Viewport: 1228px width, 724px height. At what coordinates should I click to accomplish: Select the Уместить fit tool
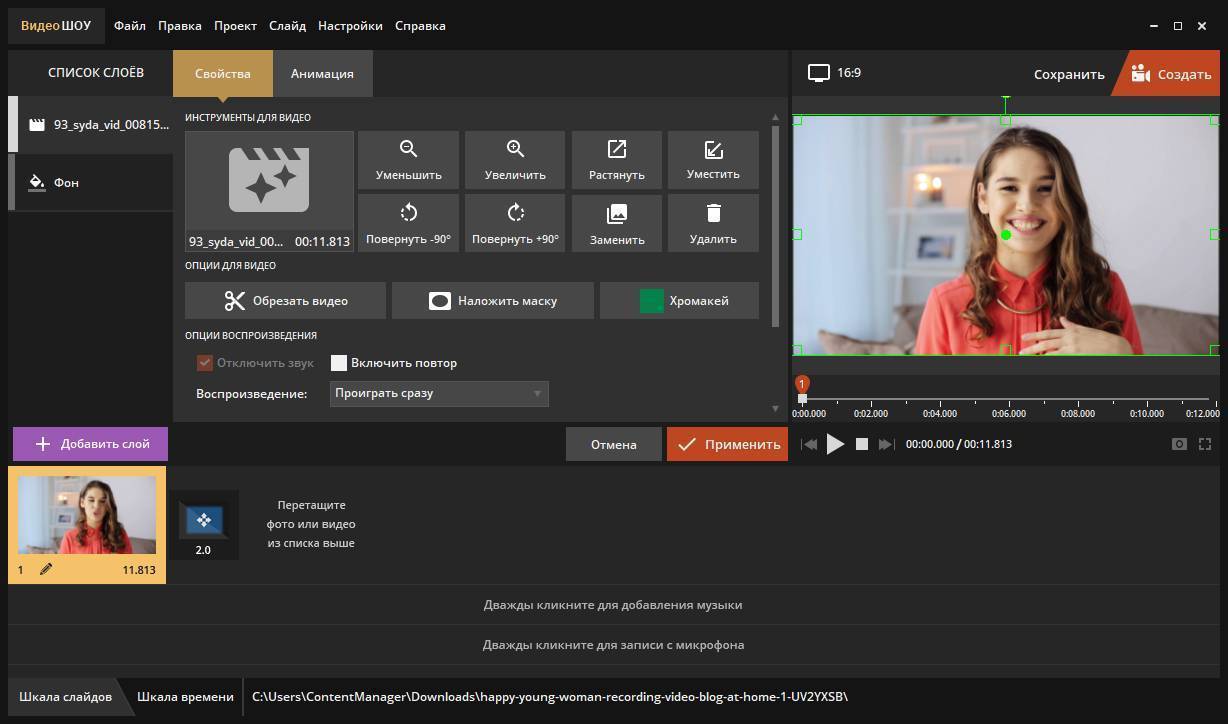point(713,150)
